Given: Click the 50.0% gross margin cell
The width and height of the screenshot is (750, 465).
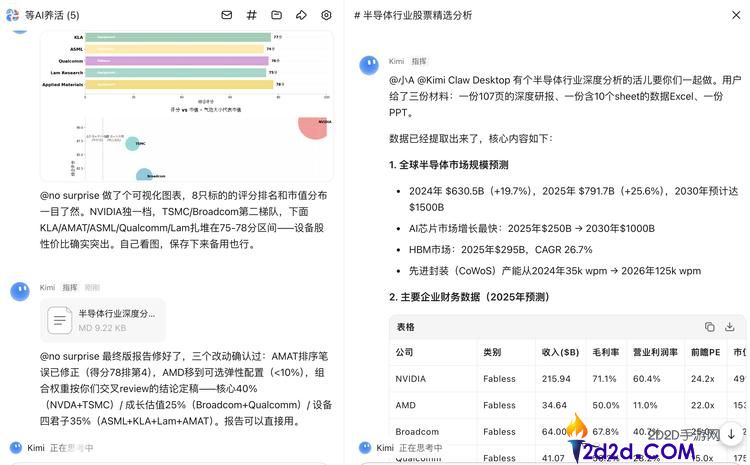Looking at the screenshot, I should 606,405.
